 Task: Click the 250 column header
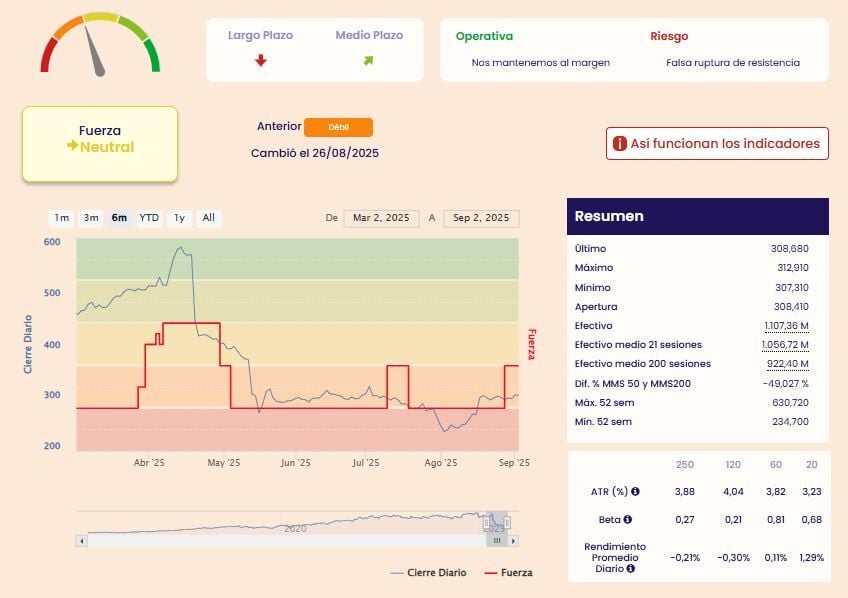(685, 464)
